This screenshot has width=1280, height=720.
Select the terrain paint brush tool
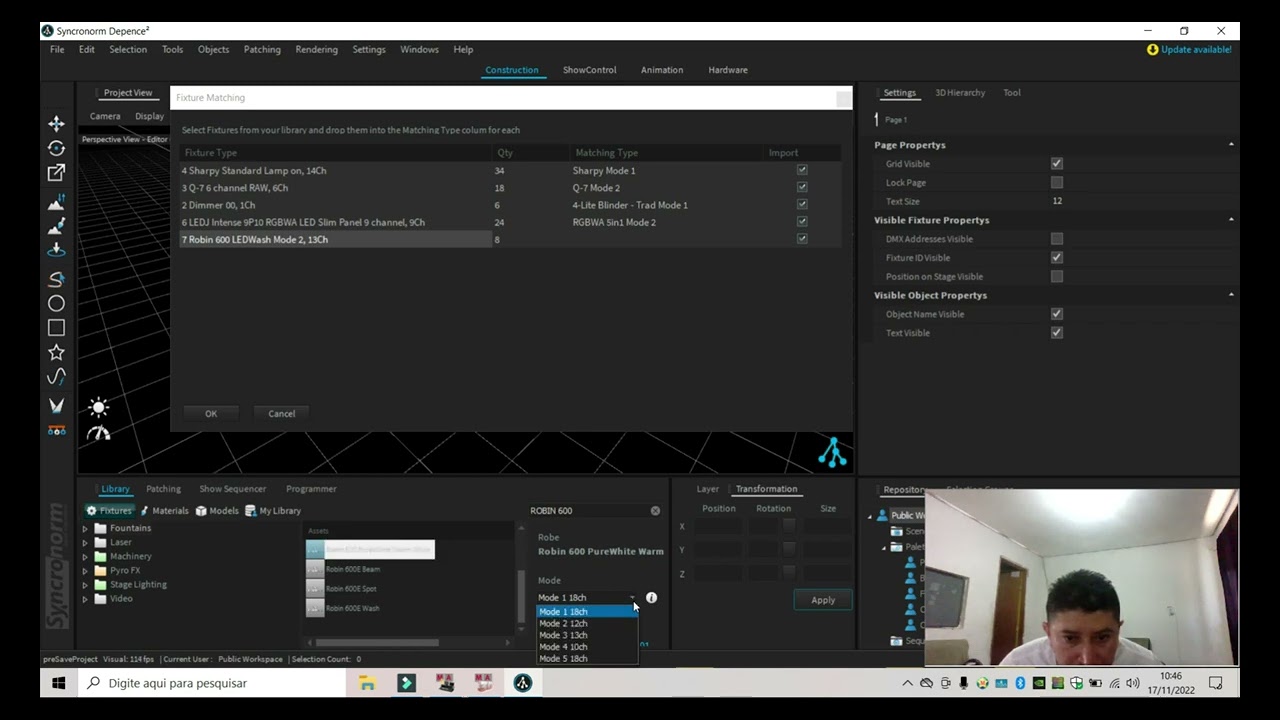(56, 226)
